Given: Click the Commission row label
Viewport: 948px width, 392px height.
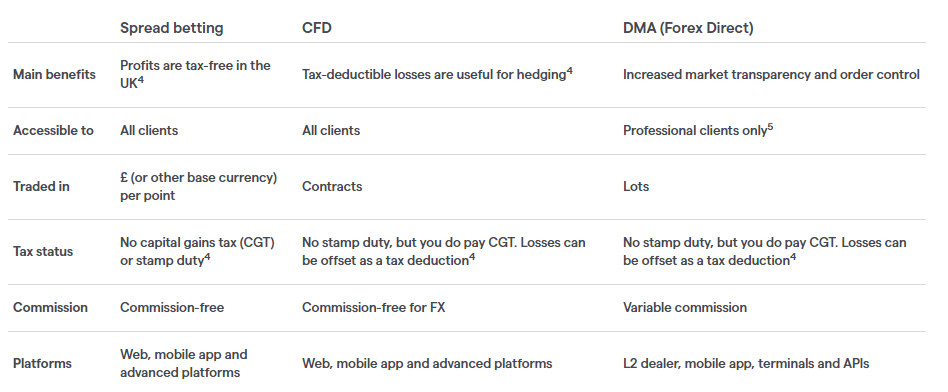Looking at the screenshot, I should tap(50, 307).
